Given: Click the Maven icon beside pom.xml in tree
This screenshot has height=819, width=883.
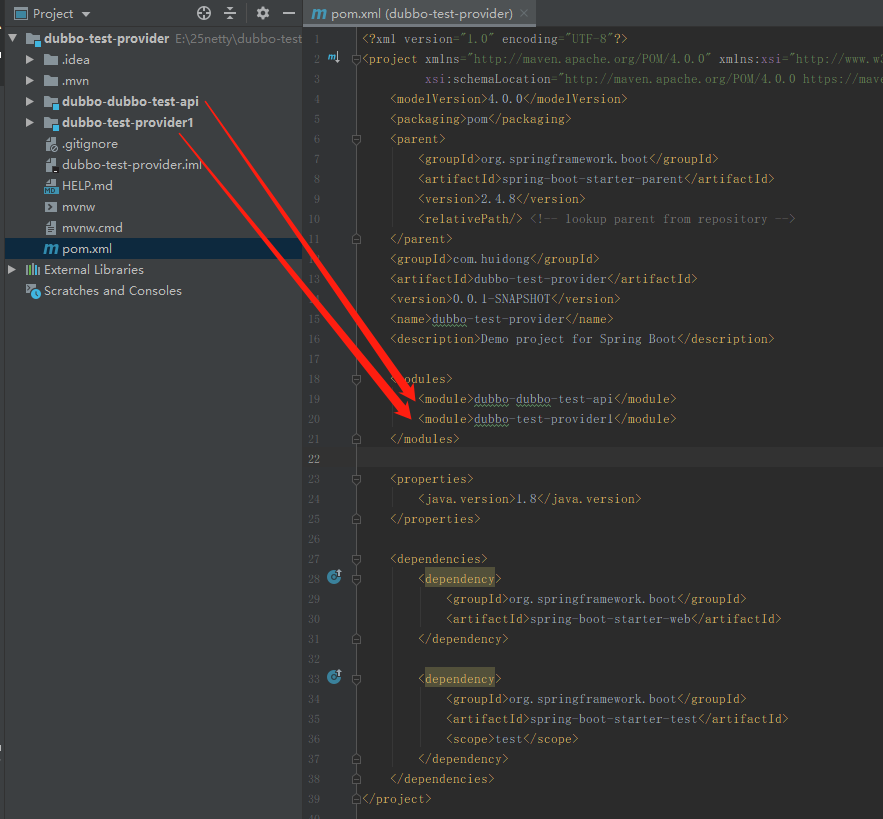Looking at the screenshot, I should pos(51,249).
